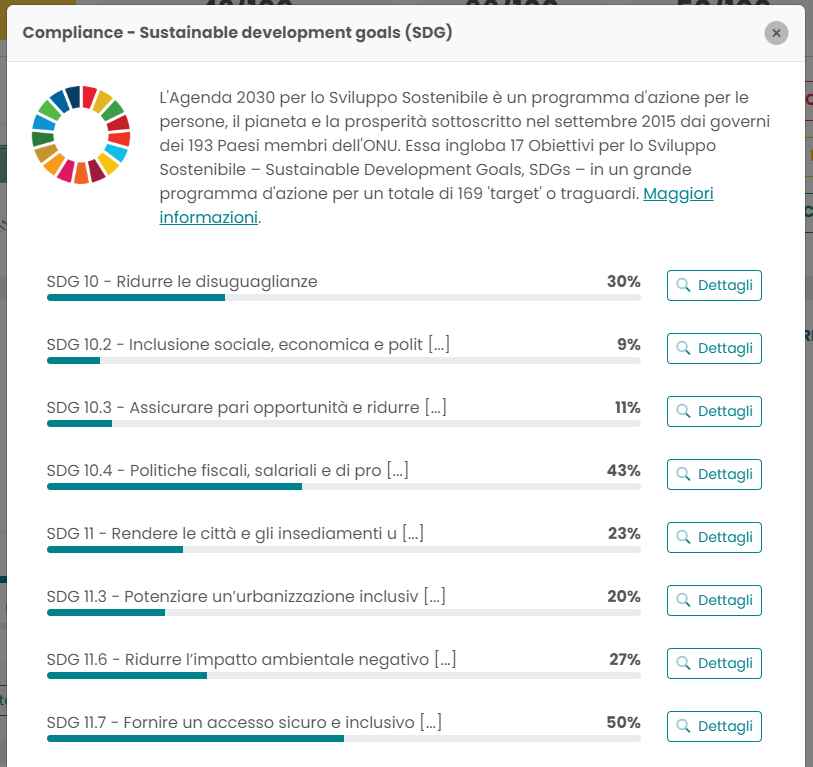The height and width of the screenshot is (767, 813).
Task: Show Dettagli for SDG 11
Action: coord(714,537)
